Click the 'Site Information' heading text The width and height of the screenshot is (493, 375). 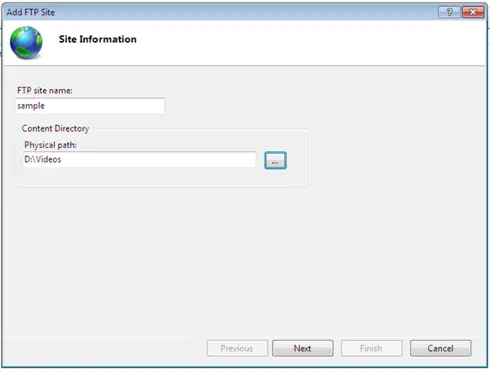(98, 39)
